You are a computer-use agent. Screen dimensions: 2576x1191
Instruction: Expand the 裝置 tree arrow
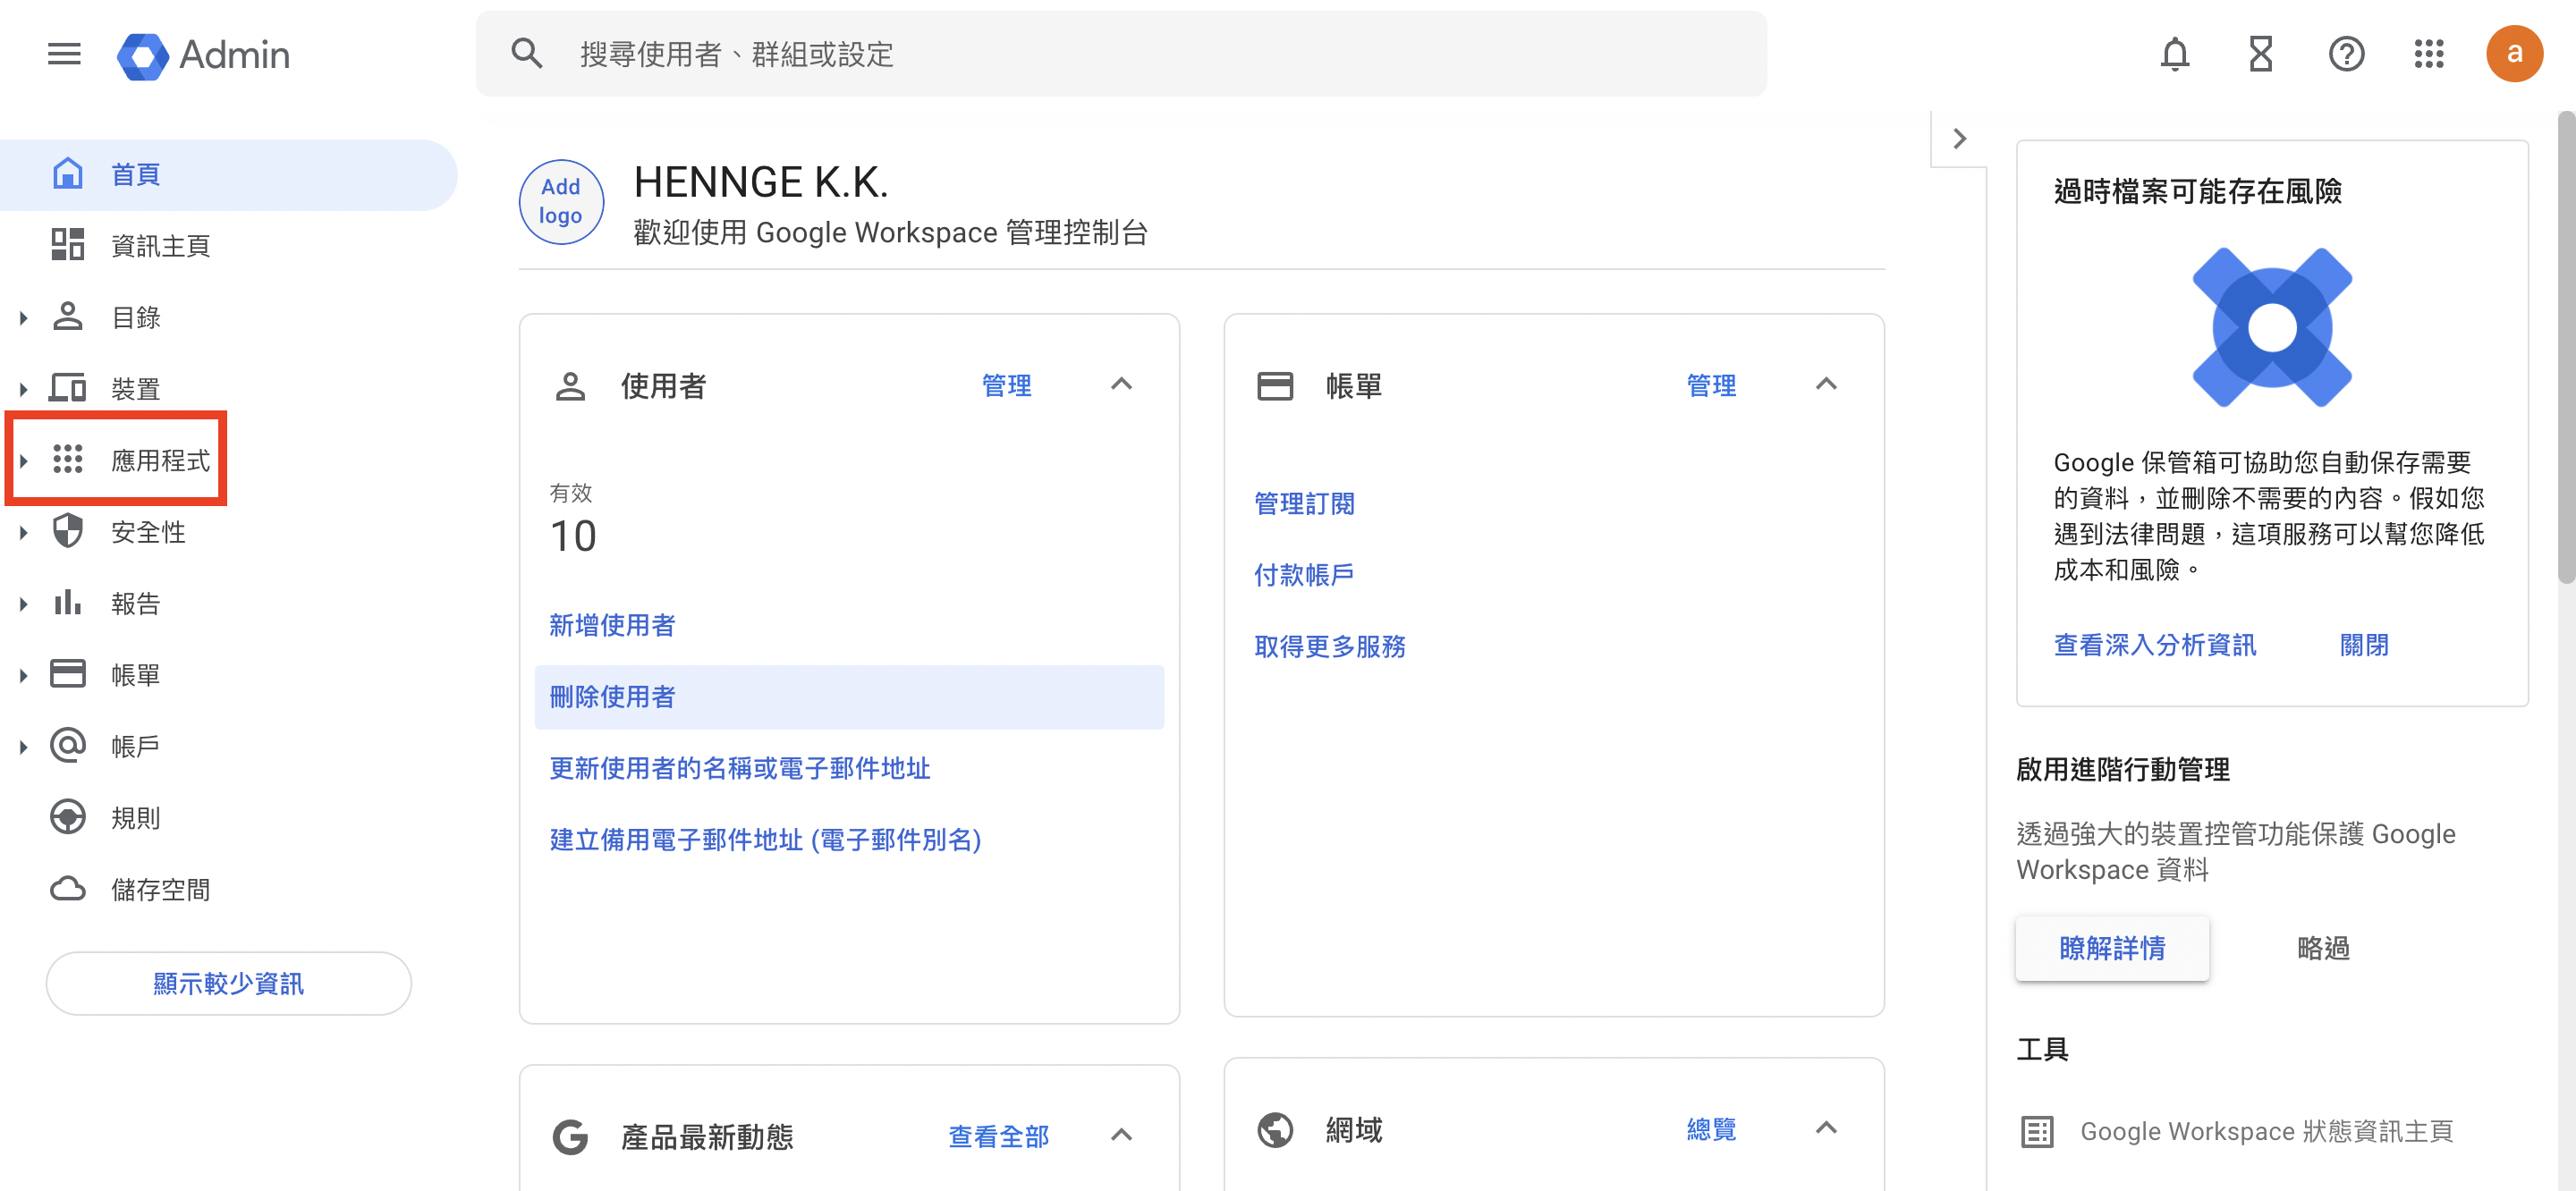(x=23, y=389)
